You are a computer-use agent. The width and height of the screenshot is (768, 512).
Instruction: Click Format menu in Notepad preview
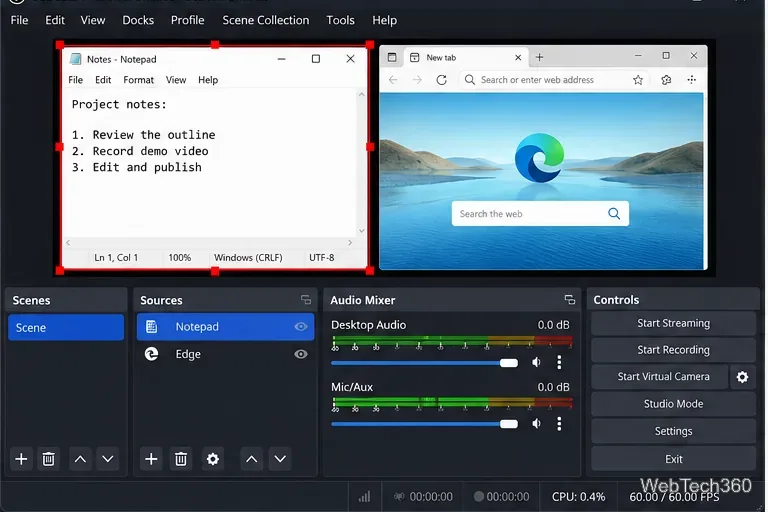(139, 80)
